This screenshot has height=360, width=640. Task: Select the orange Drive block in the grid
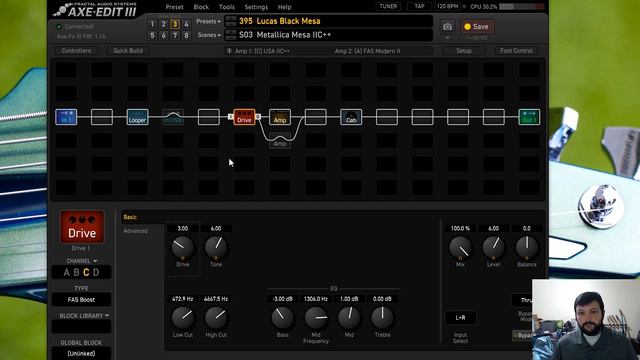point(244,117)
